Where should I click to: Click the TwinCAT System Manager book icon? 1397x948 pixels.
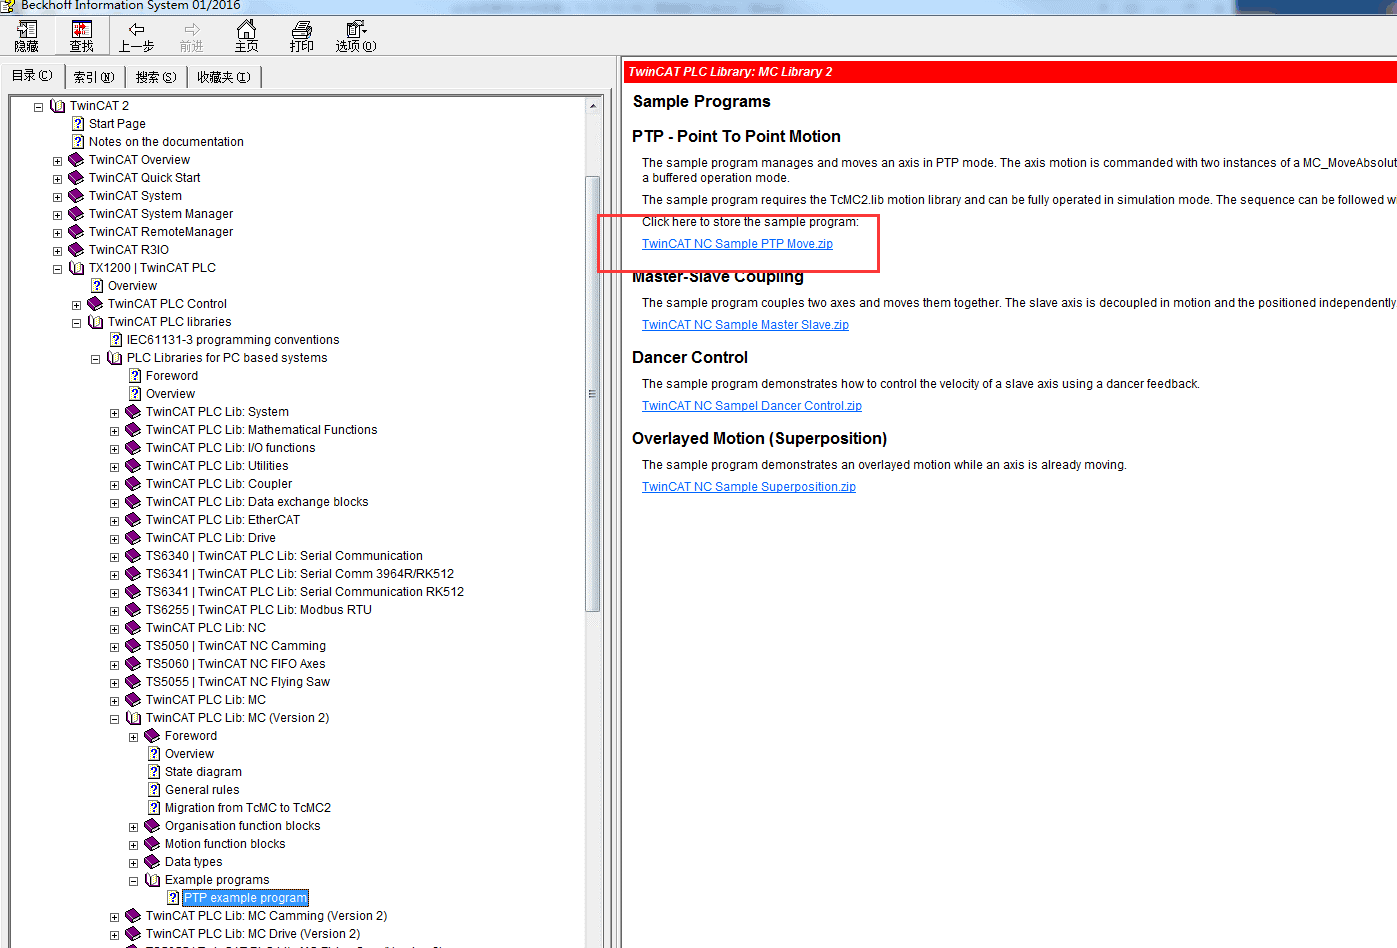pos(76,213)
